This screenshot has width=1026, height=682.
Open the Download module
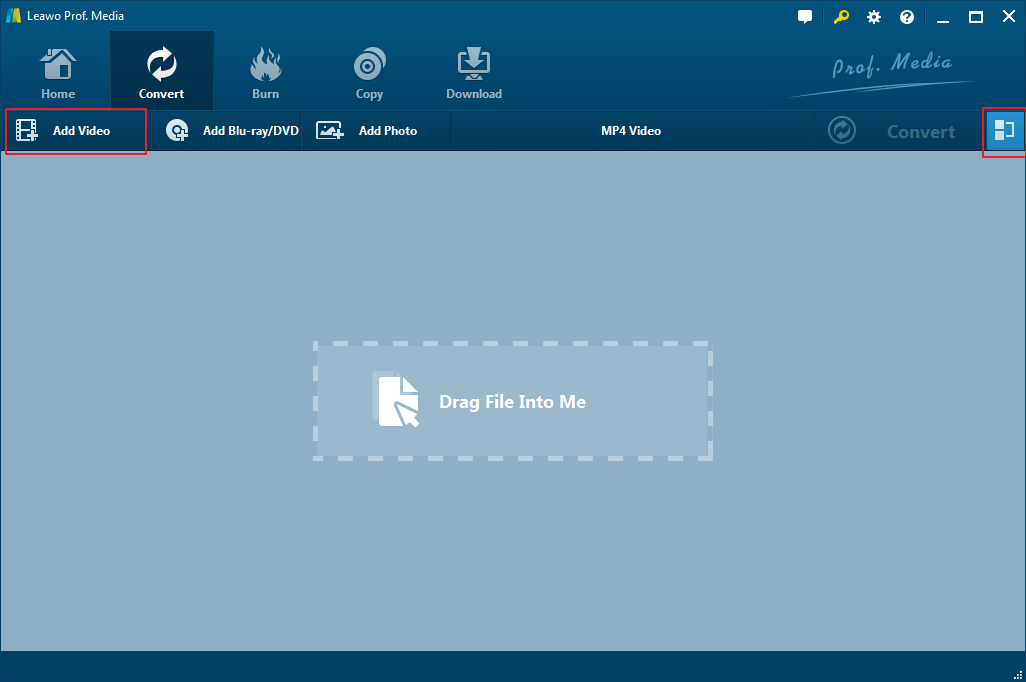pos(474,73)
